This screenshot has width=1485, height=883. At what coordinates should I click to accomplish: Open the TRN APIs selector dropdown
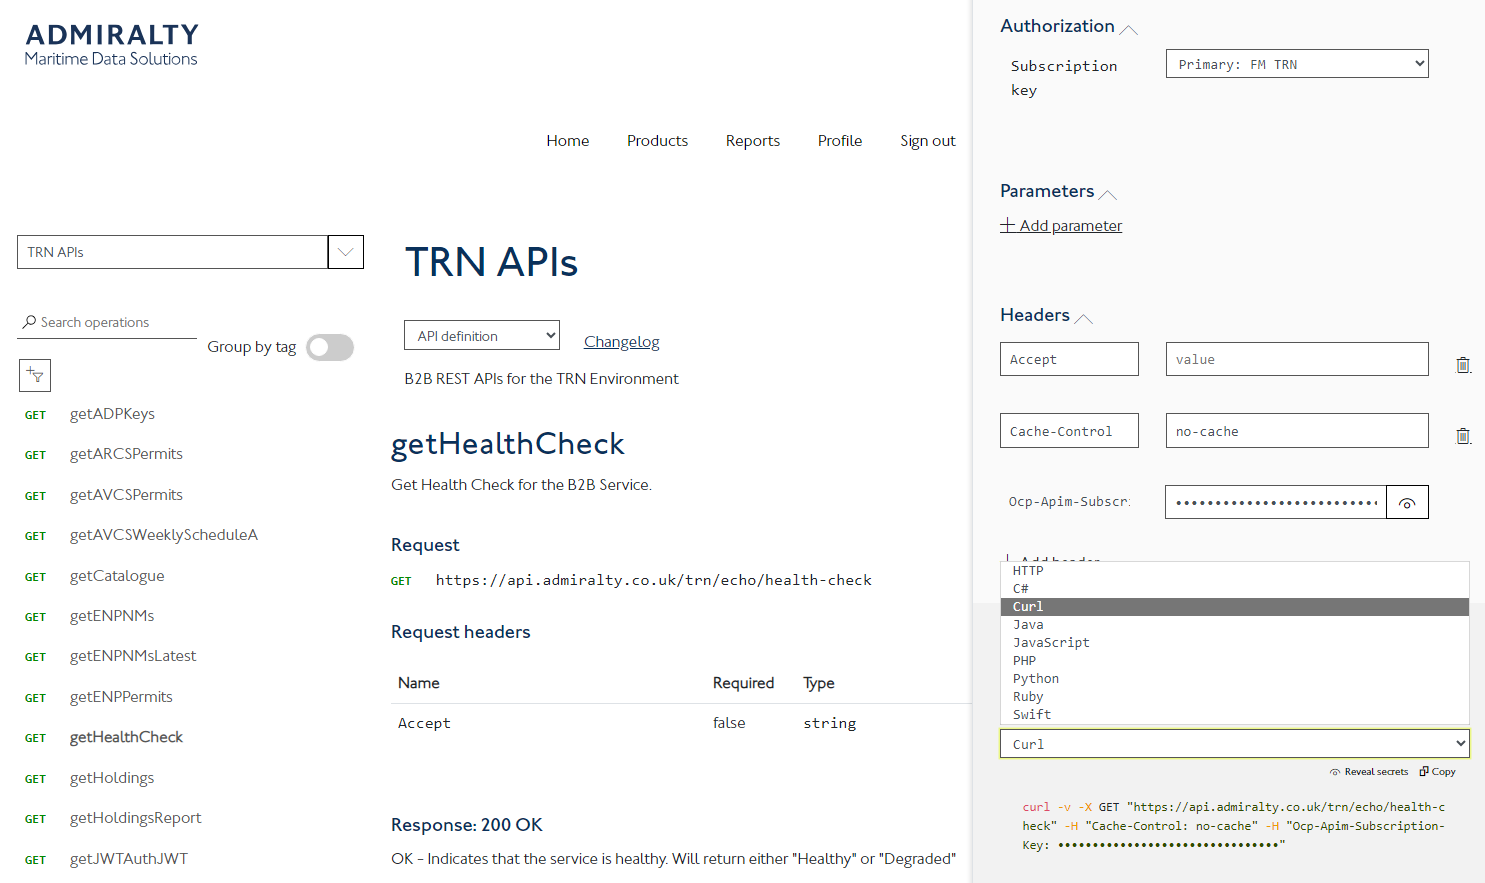[345, 252]
